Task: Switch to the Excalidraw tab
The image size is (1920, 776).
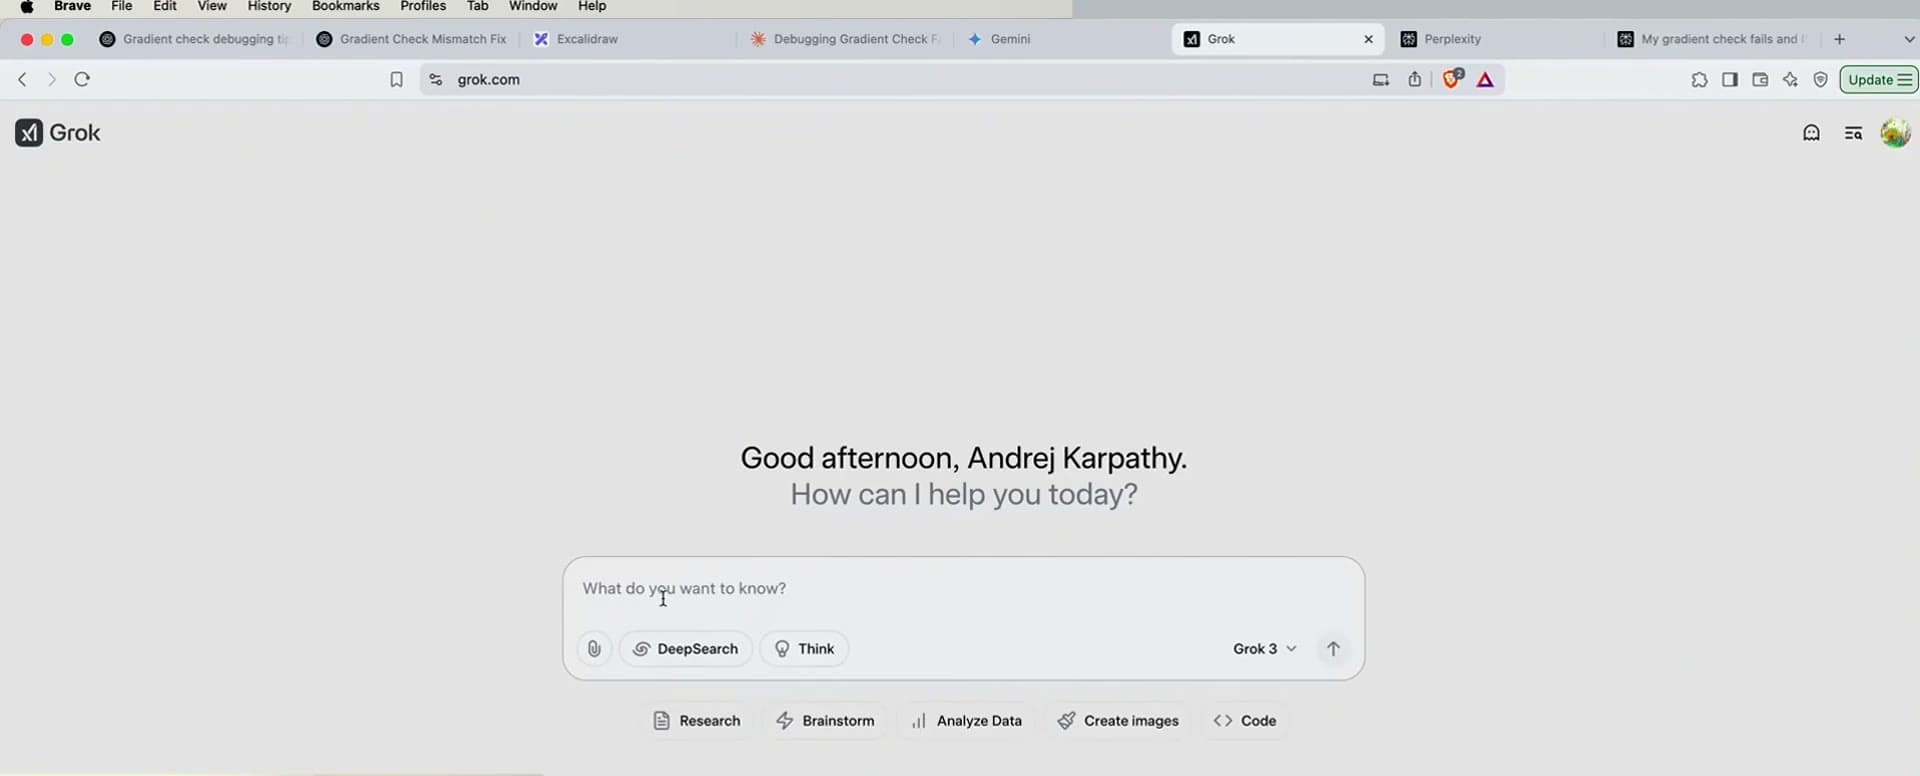Action: point(630,39)
